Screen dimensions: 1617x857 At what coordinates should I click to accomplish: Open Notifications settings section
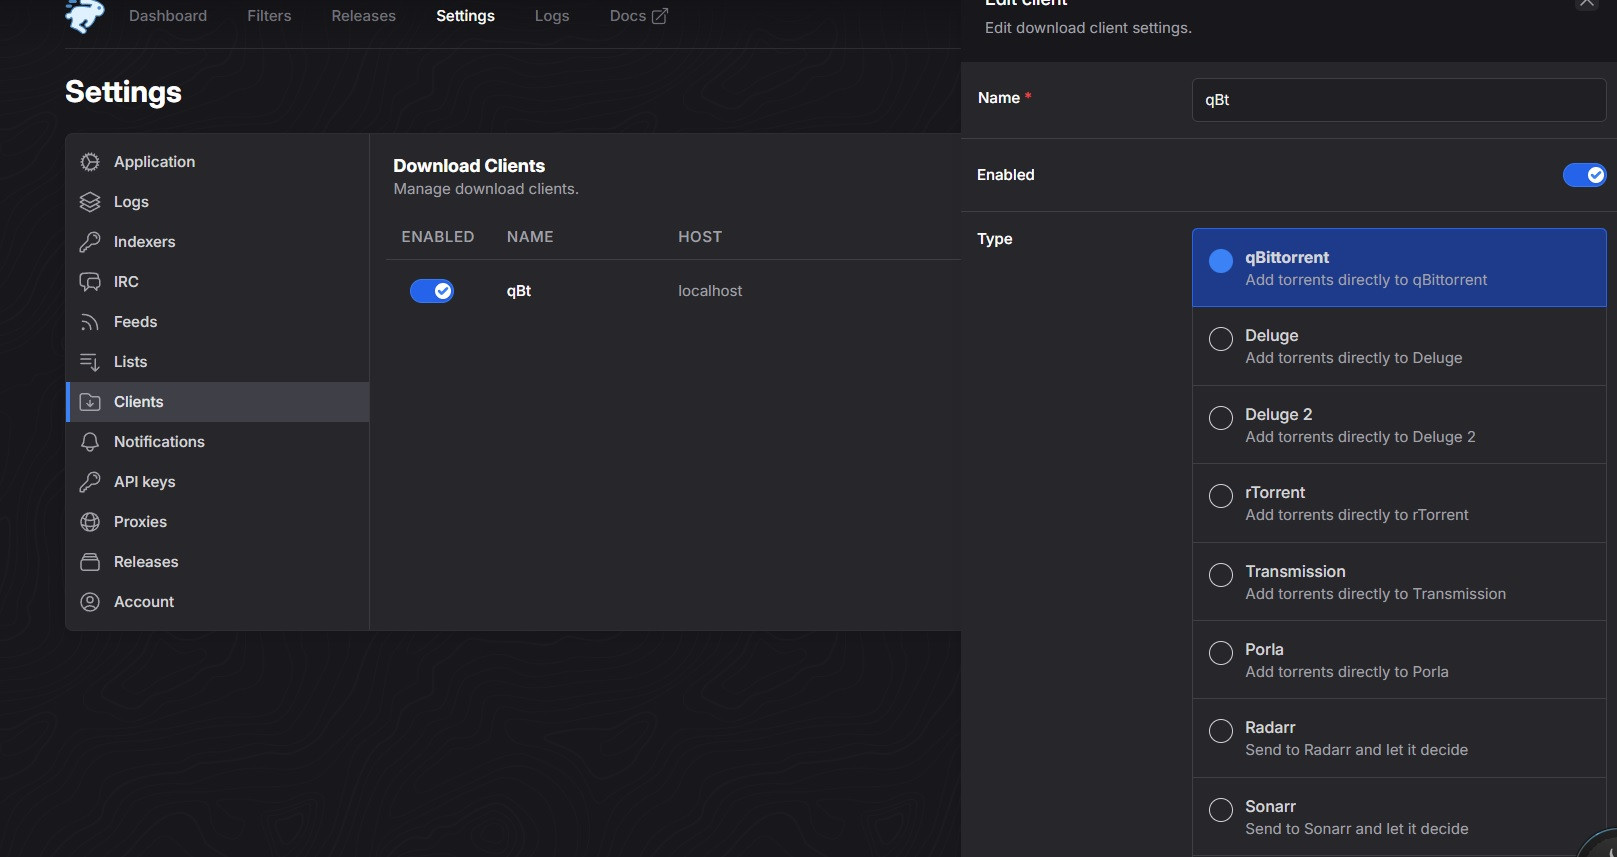click(x=218, y=442)
